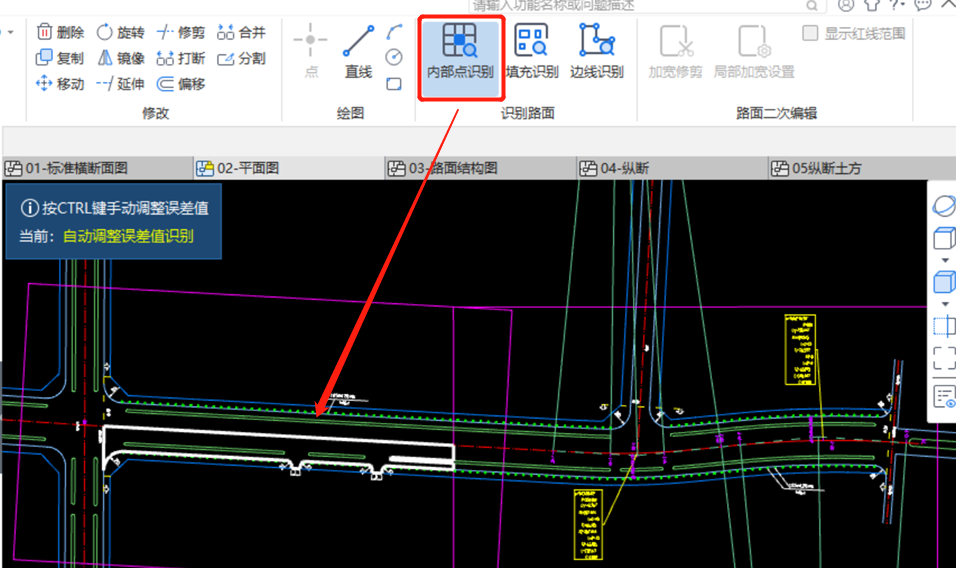Switch to the 05纵断土方 tab
Viewport: 956px width, 568px height.
861,168
